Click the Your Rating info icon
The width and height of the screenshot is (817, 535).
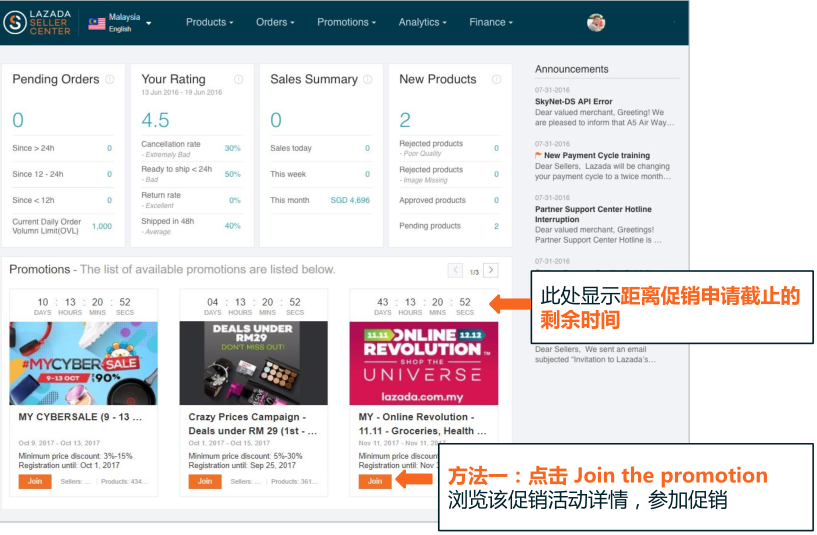point(239,79)
